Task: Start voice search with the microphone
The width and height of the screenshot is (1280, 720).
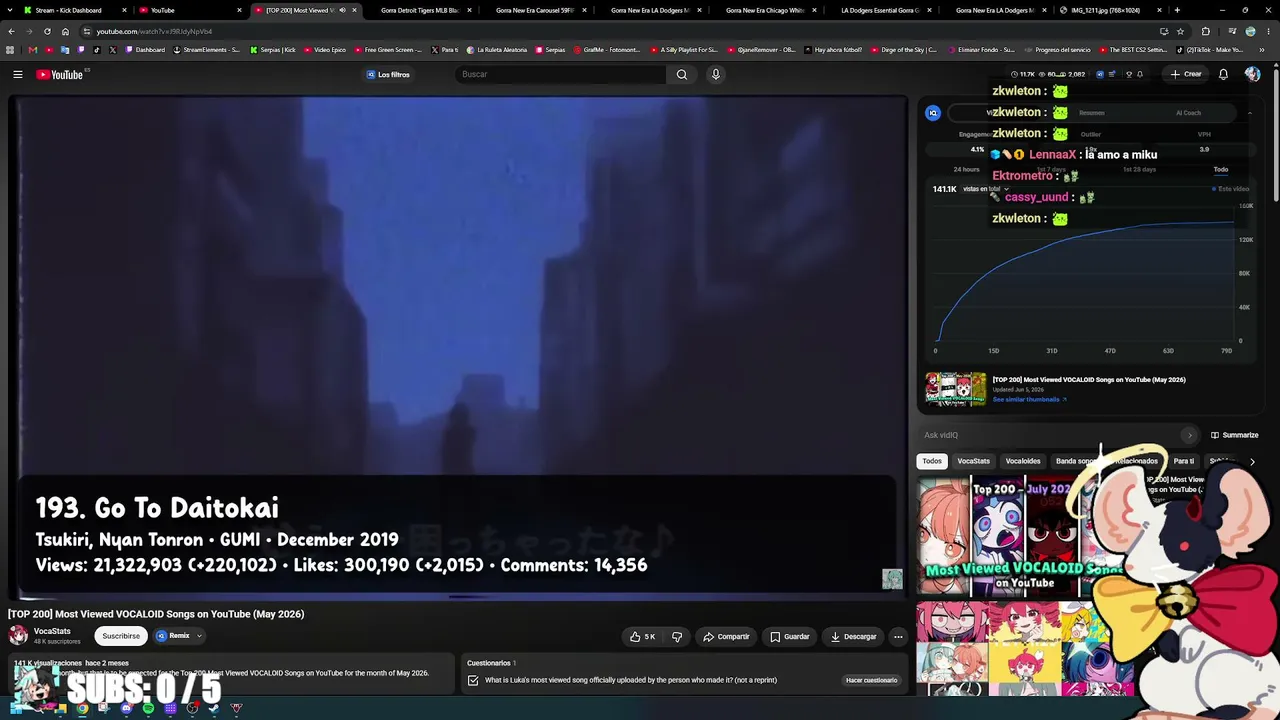Action: (716, 74)
